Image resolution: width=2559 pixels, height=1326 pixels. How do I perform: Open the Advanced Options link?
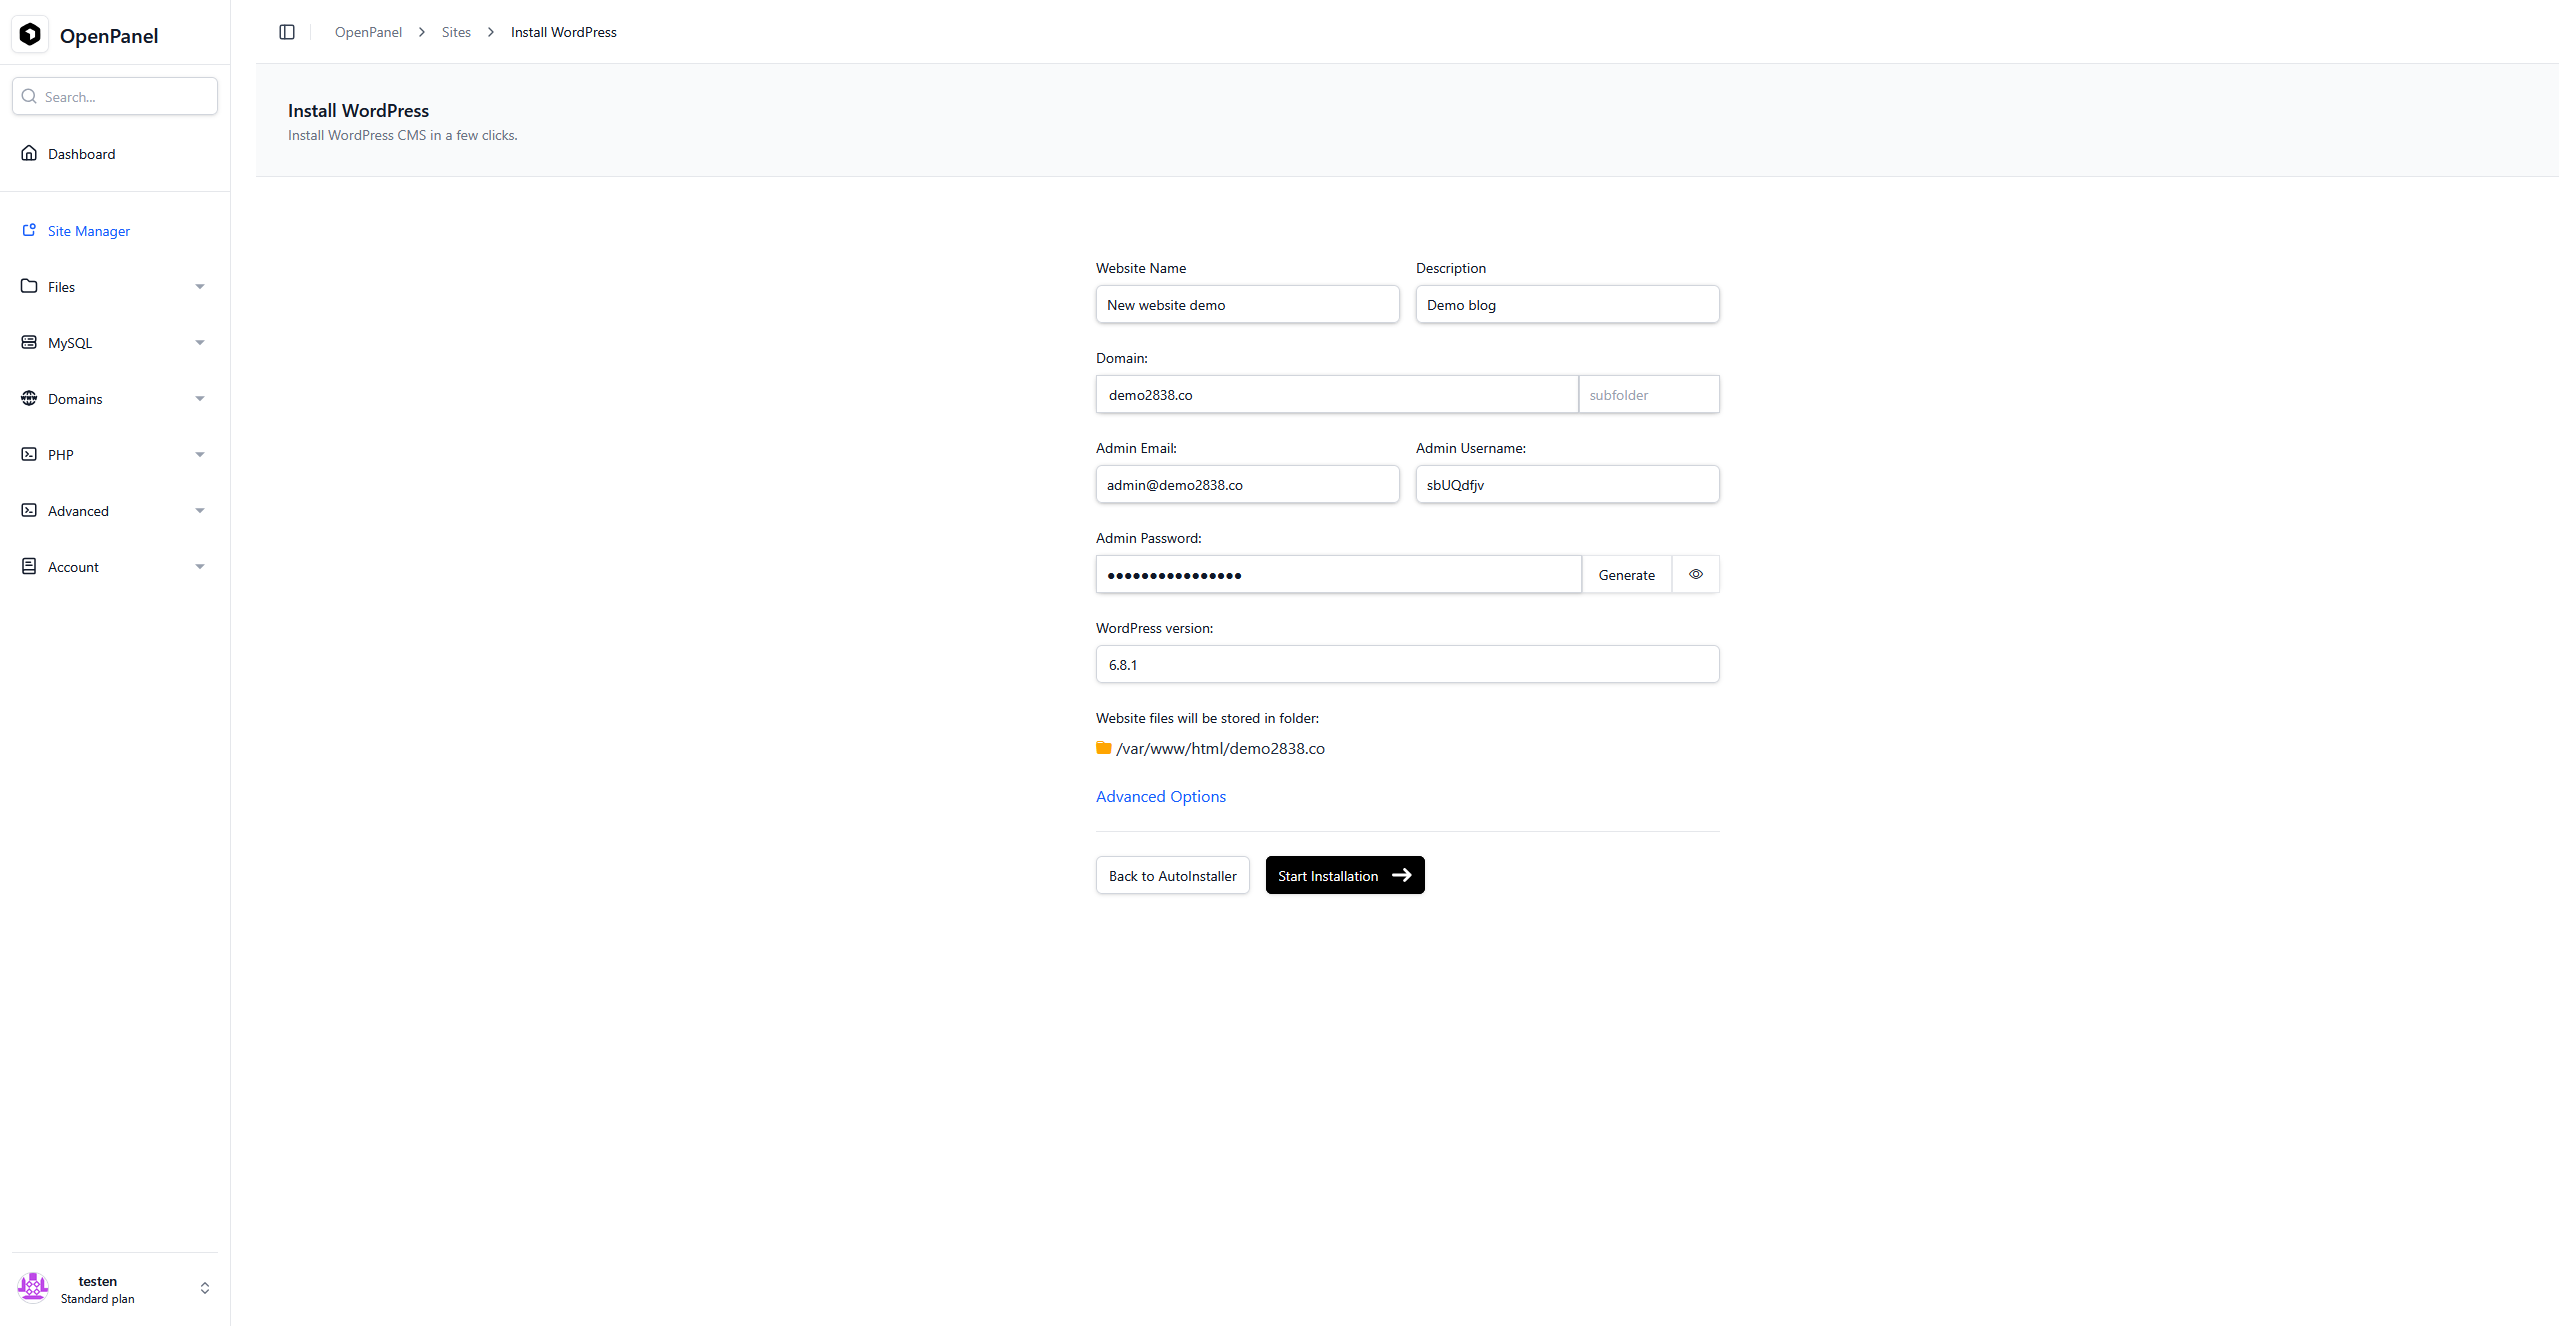[1161, 796]
